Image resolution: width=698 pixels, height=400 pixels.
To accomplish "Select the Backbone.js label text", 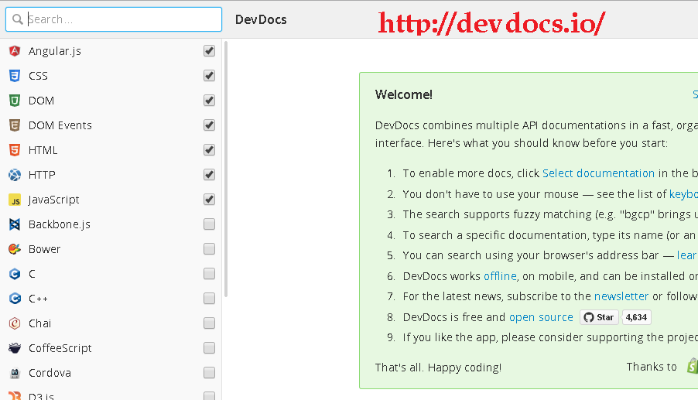I will tap(59, 224).
